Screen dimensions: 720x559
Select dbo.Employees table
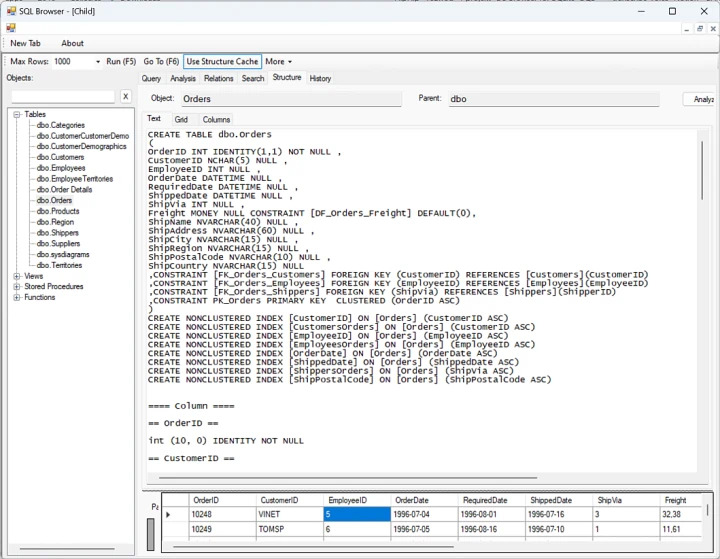(61, 168)
